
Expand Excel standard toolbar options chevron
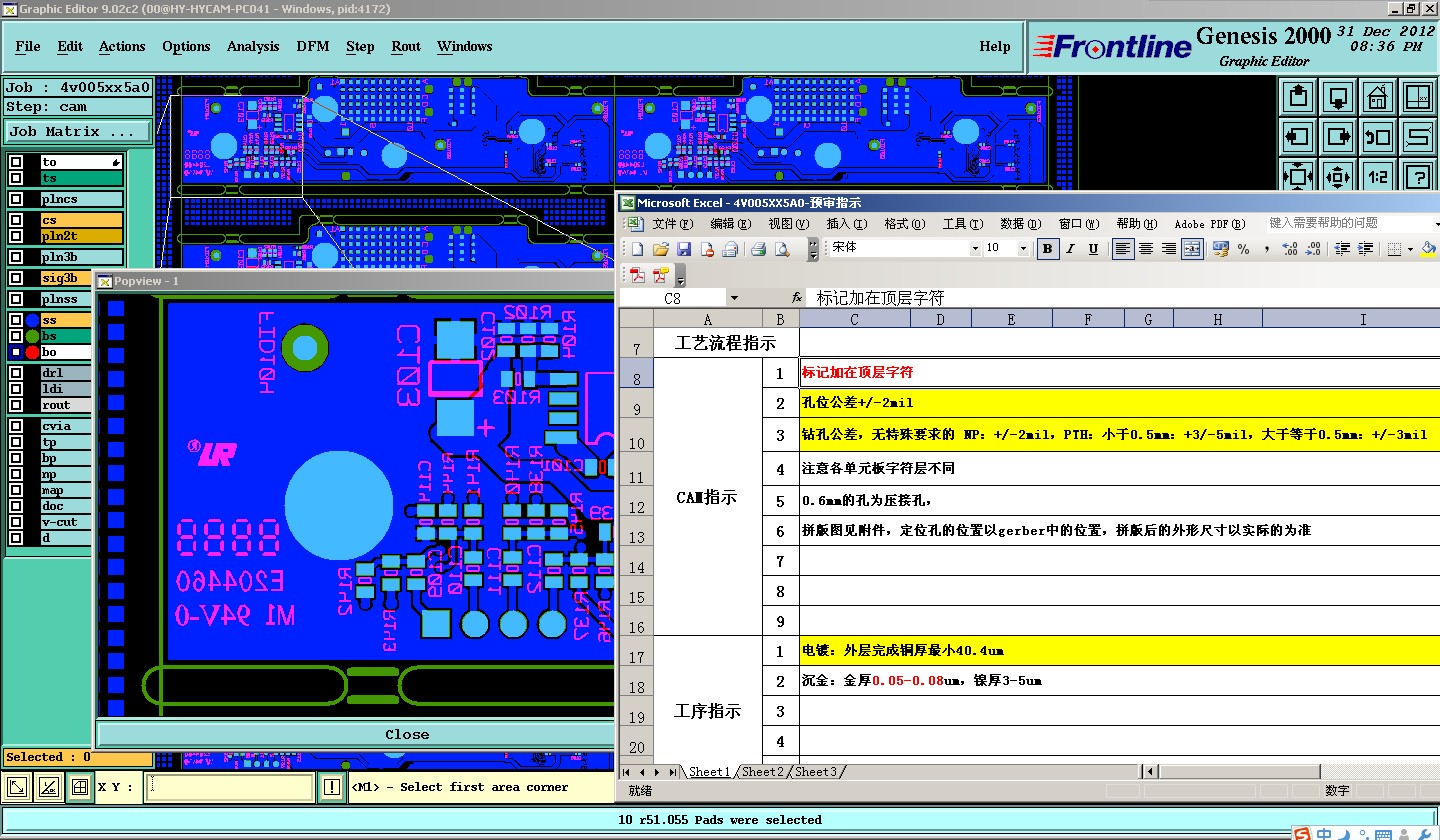click(x=813, y=249)
